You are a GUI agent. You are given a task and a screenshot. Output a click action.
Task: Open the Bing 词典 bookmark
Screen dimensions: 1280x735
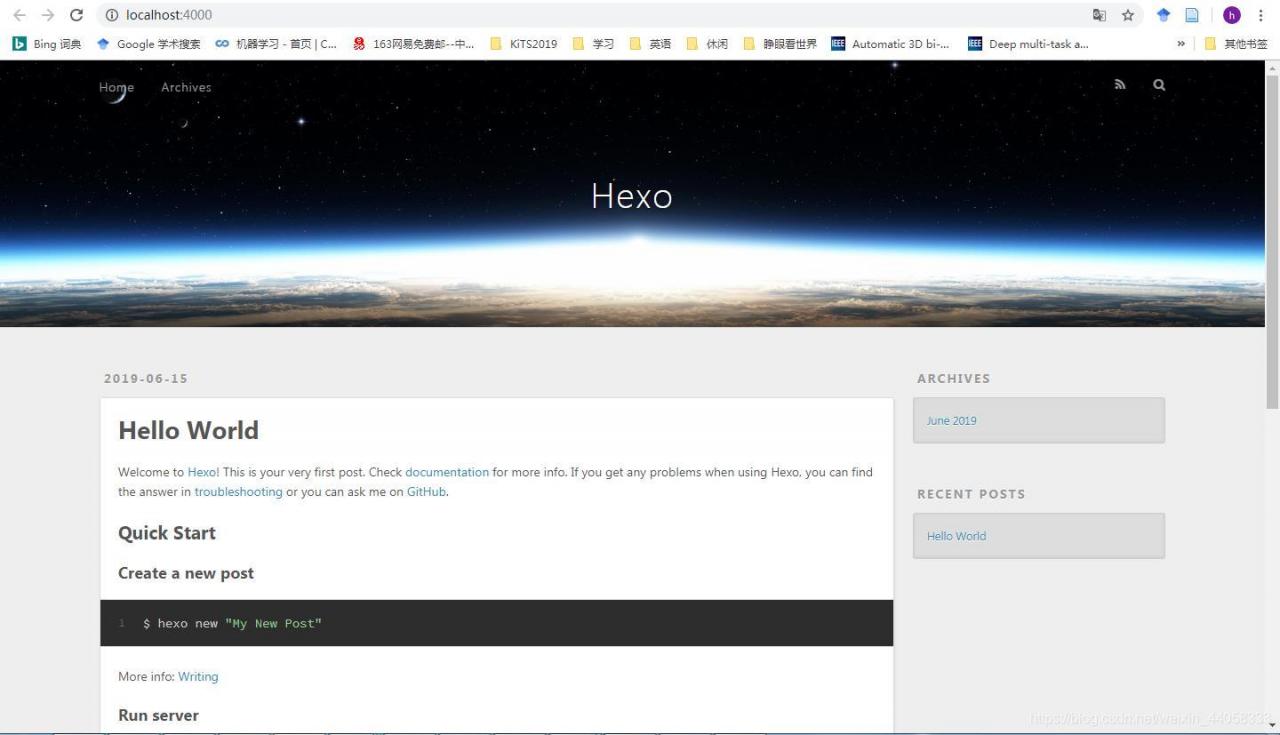(x=46, y=43)
